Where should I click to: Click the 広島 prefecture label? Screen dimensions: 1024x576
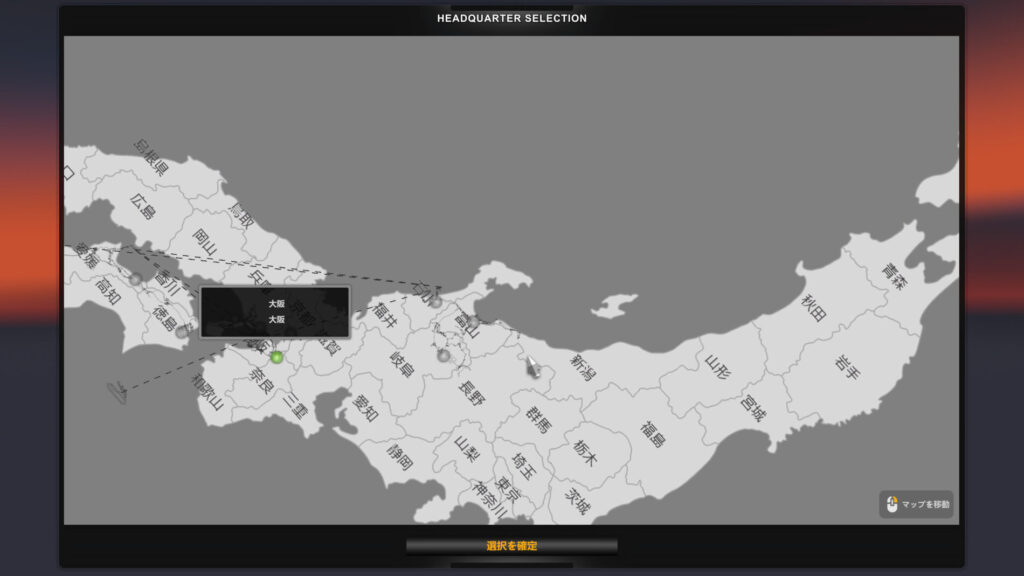pos(143,206)
